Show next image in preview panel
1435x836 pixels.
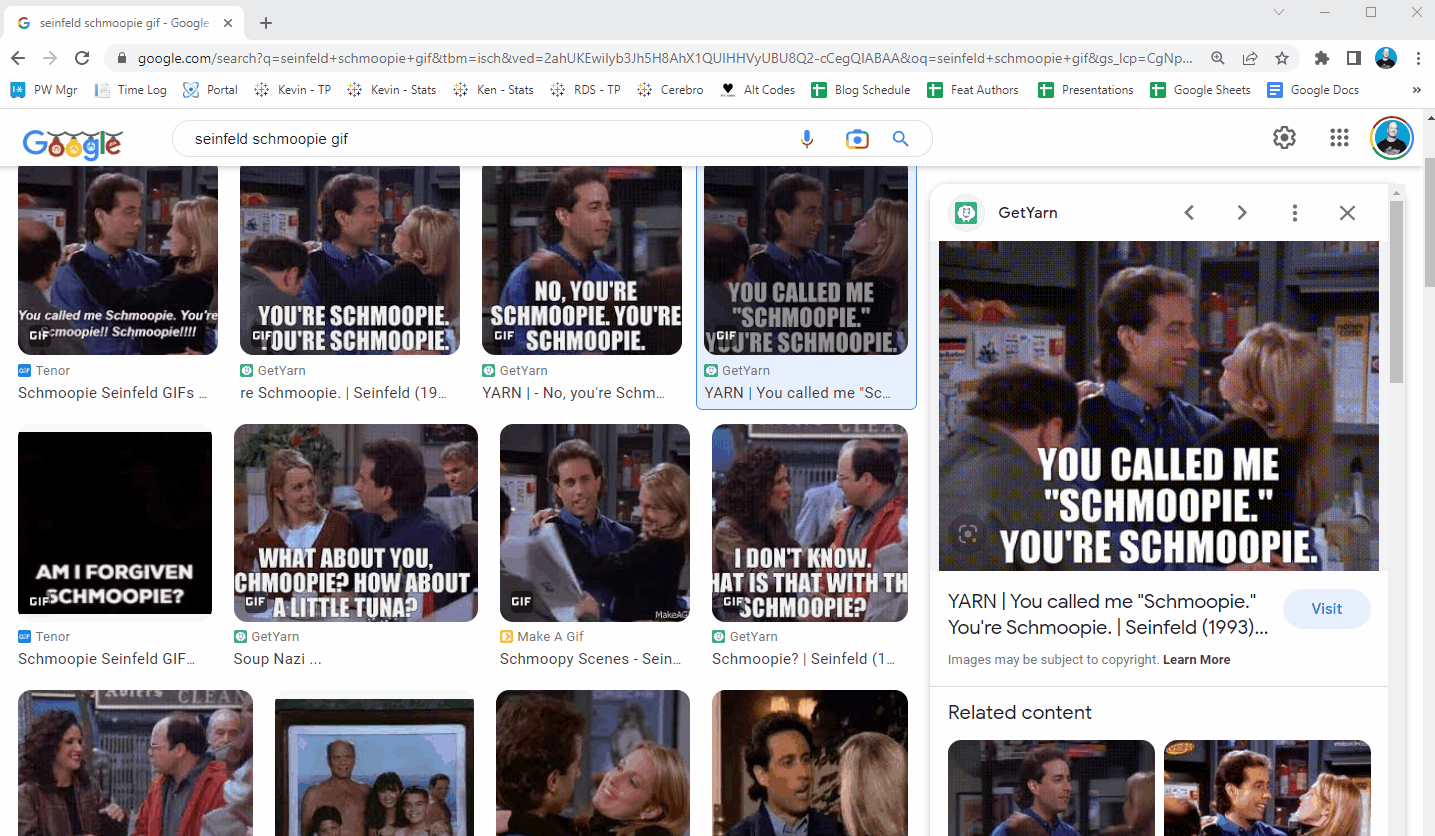pos(1242,212)
